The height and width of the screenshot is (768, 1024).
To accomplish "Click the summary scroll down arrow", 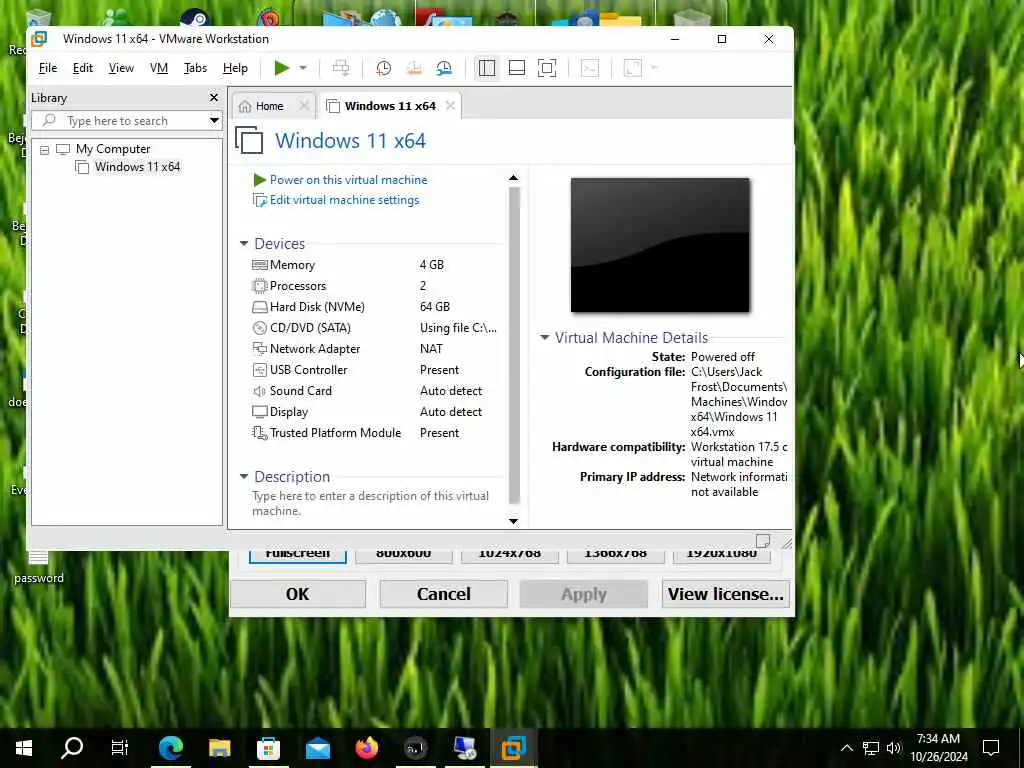I will point(513,521).
